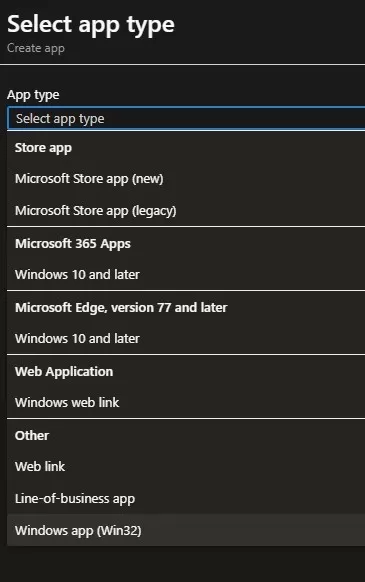This screenshot has width=365, height=582.
Task: Choose Microsoft Store app (new)
Action: click(186, 179)
